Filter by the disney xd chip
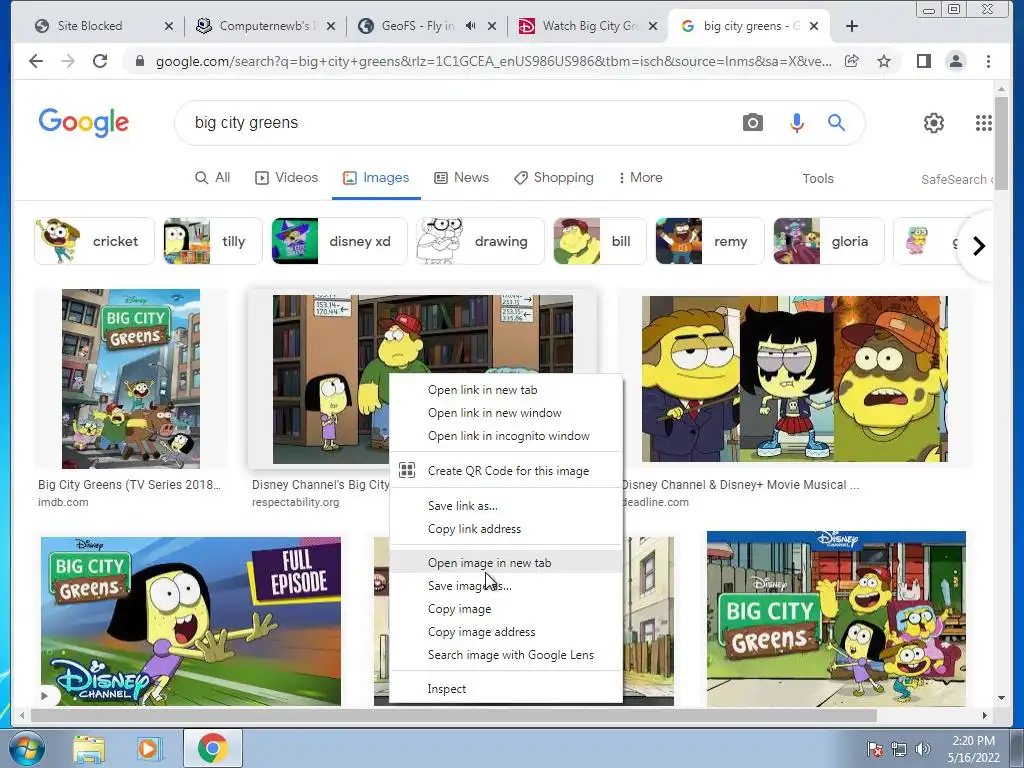 [339, 241]
